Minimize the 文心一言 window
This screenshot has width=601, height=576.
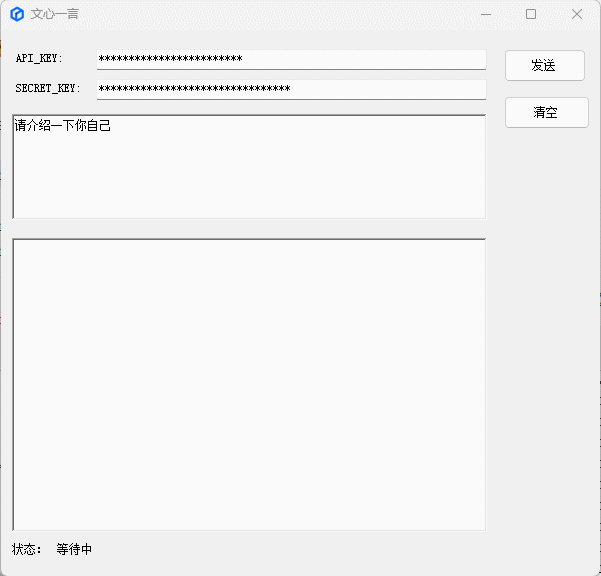(x=486, y=15)
